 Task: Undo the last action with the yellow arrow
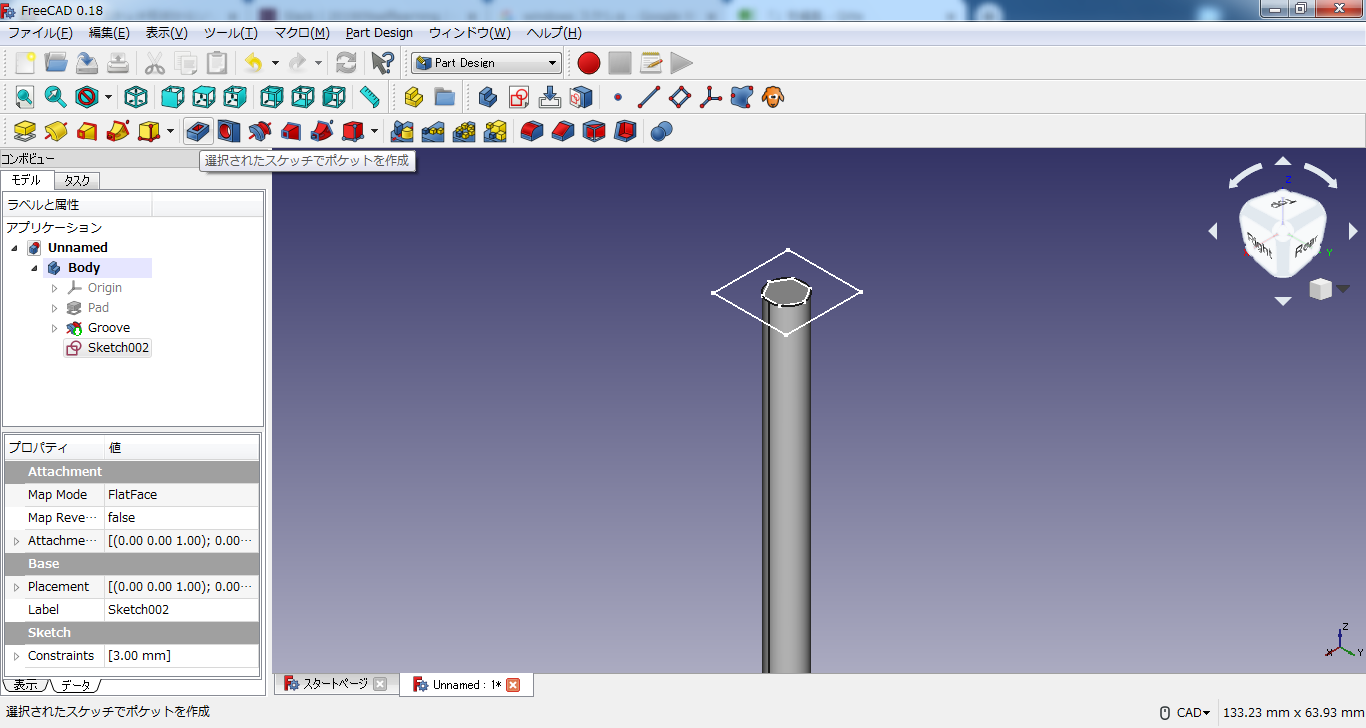(253, 63)
